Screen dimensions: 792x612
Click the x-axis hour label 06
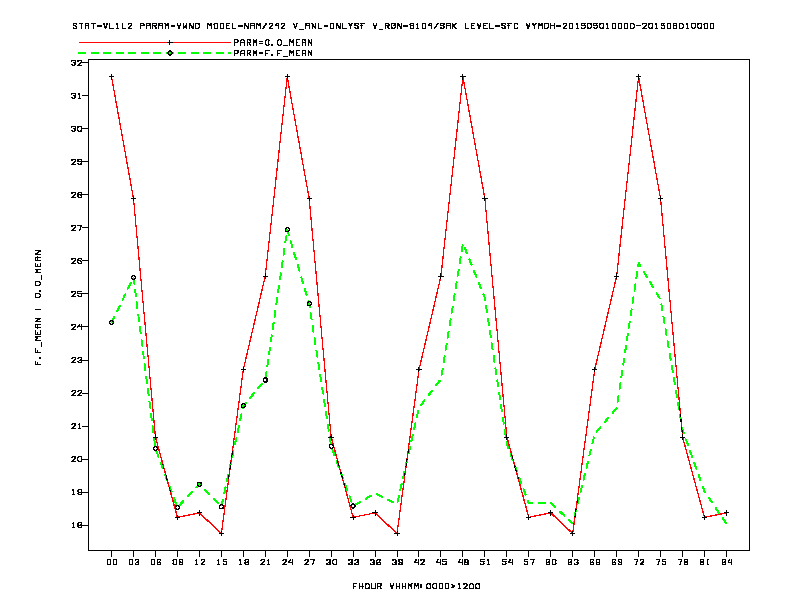point(156,562)
